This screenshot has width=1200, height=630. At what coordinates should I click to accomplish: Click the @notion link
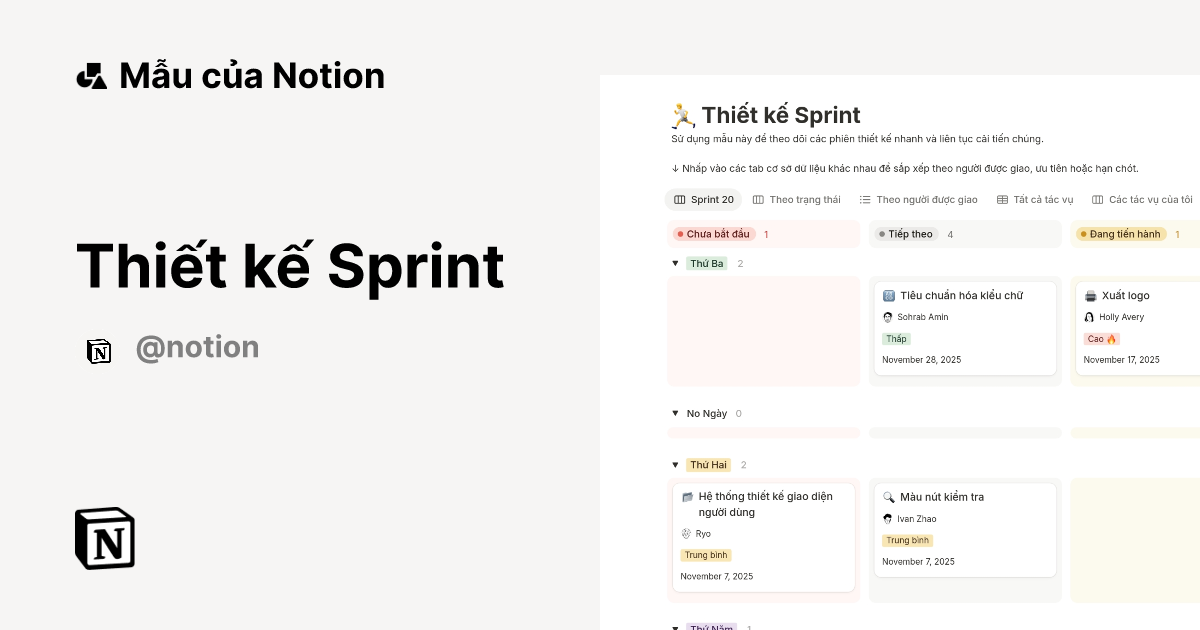point(197,347)
